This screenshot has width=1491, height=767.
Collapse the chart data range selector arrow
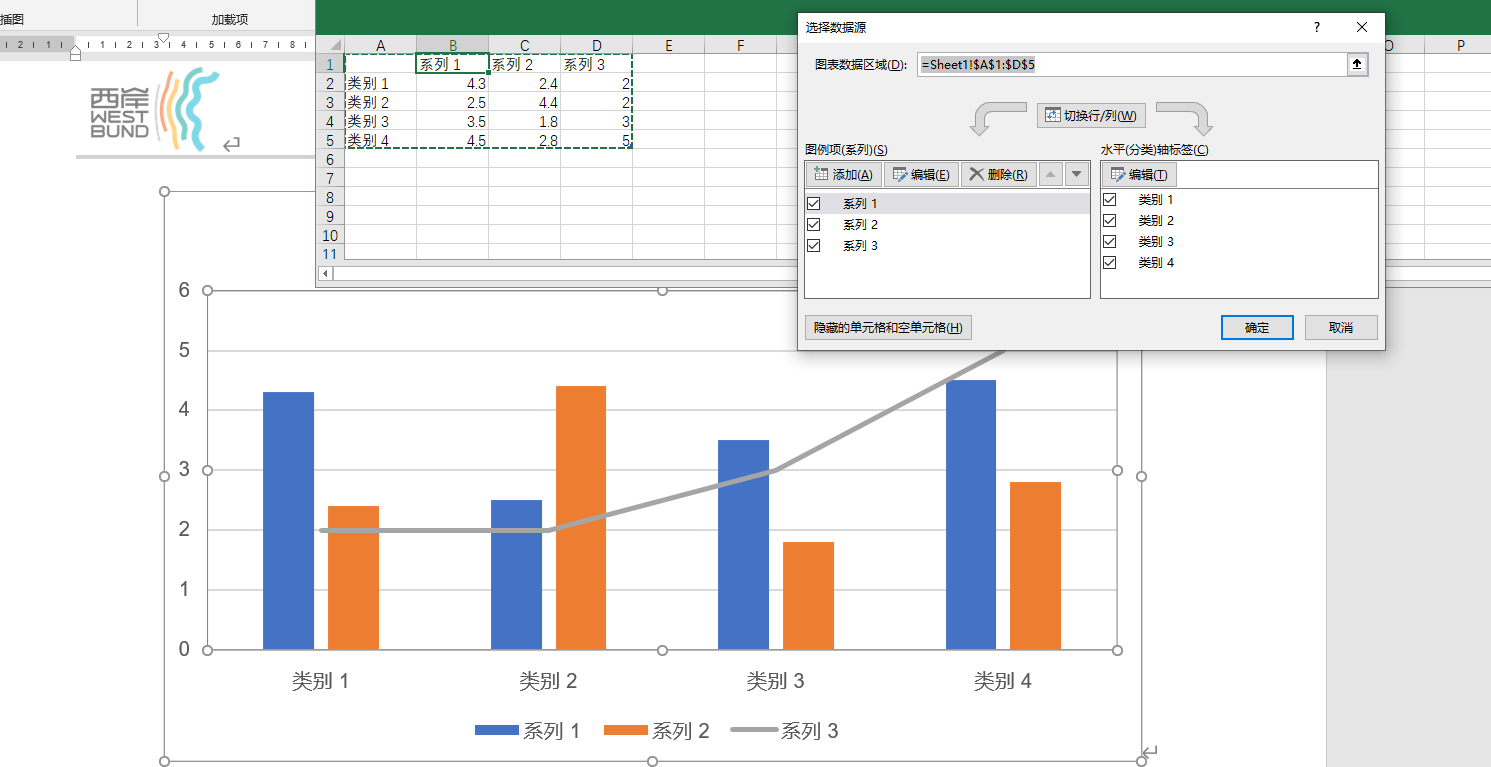(x=1357, y=64)
